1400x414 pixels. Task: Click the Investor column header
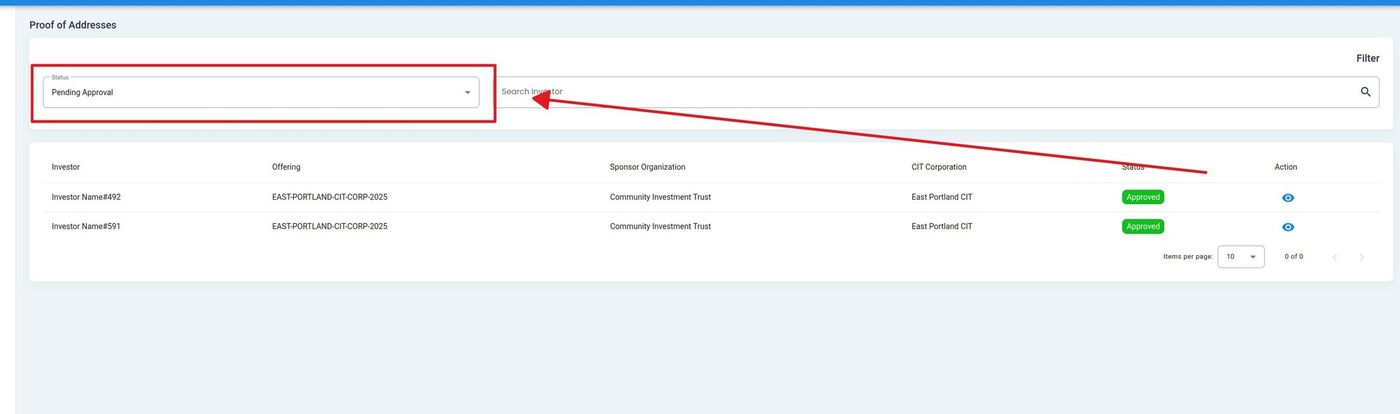[x=66, y=167]
